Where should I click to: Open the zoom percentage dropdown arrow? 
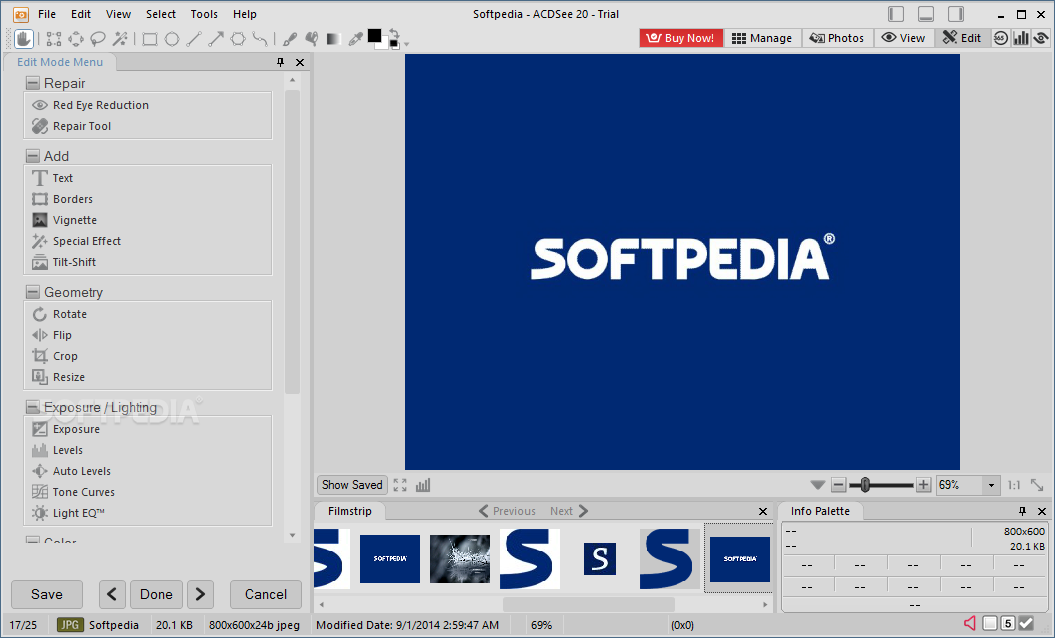point(990,485)
